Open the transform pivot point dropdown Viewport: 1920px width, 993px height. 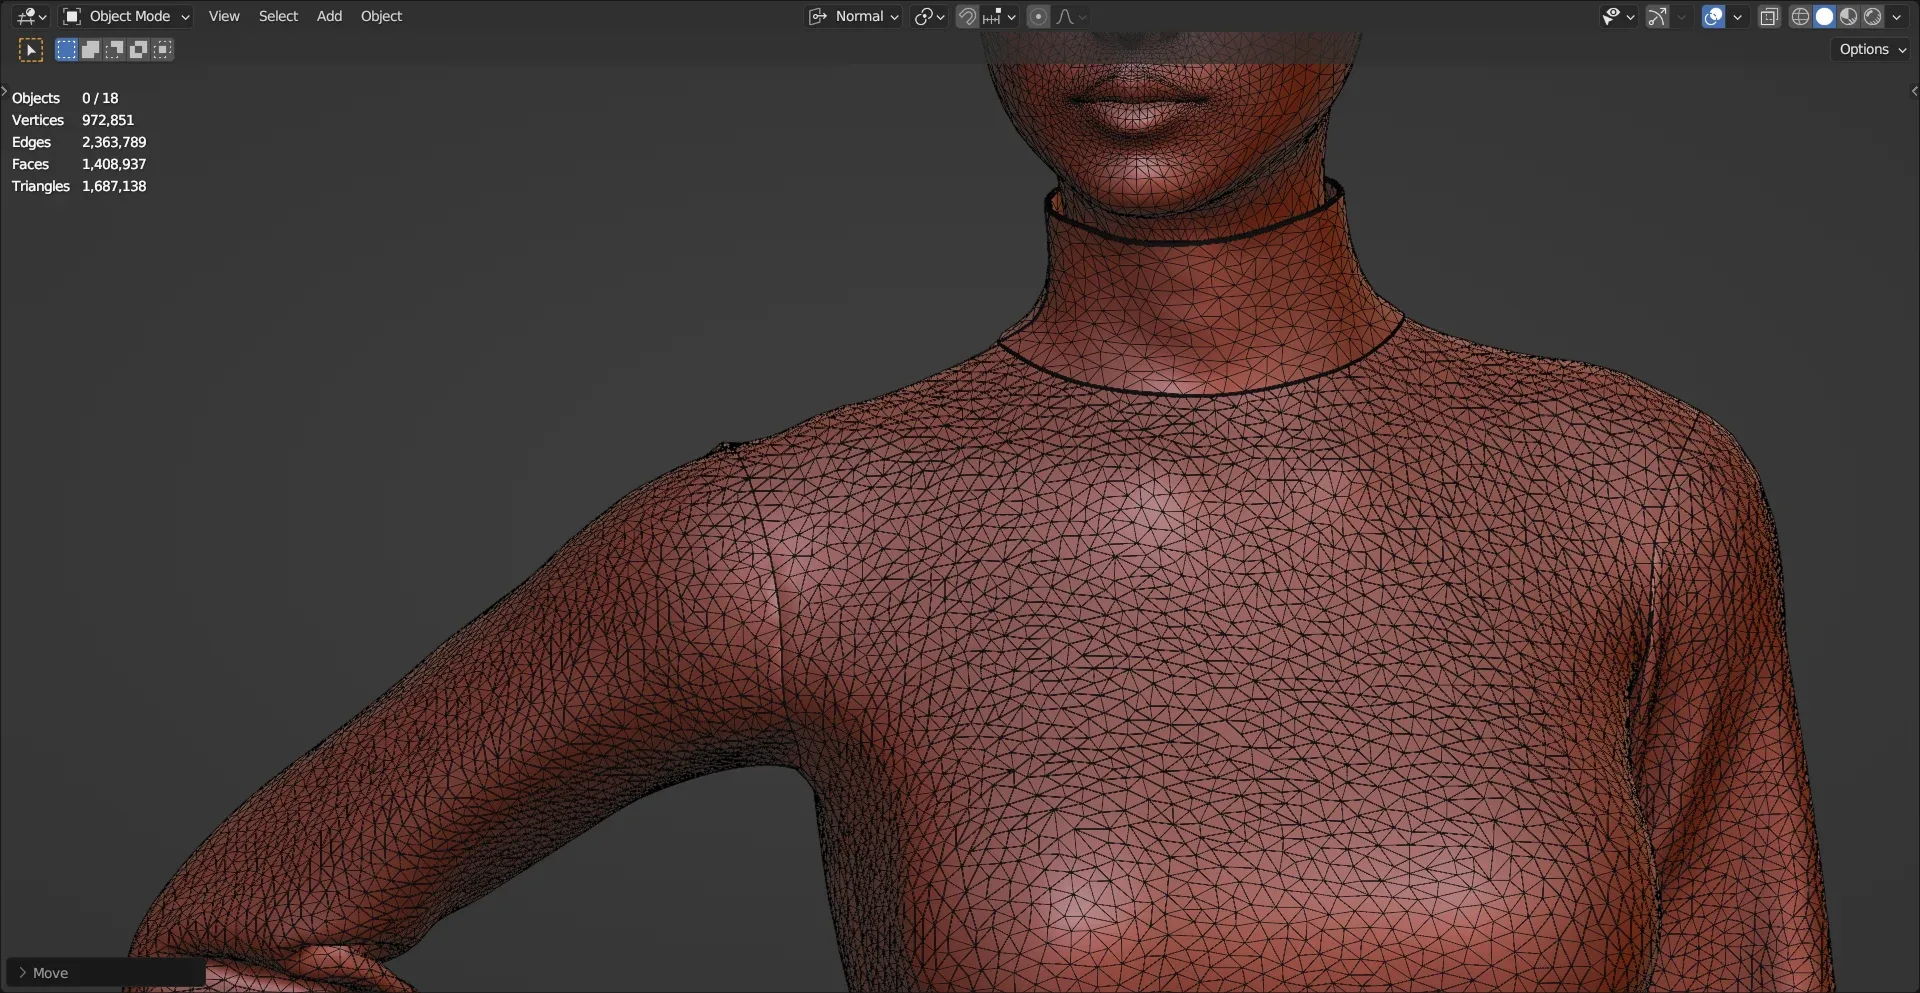coord(929,16)
